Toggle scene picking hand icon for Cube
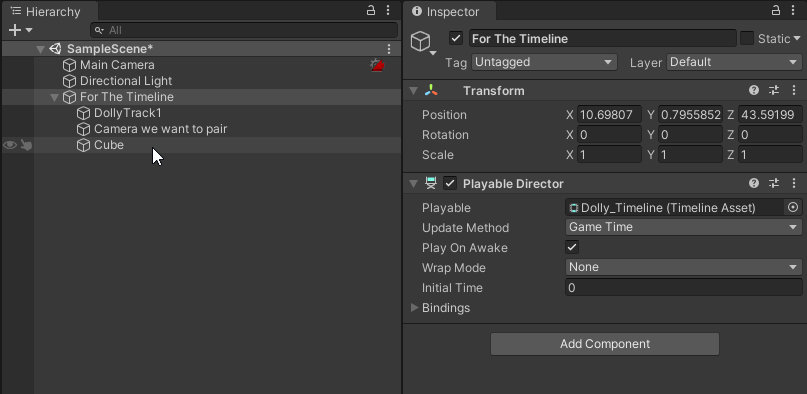The image size is (807, 394). pyautogui.click(x=26, y=146)
